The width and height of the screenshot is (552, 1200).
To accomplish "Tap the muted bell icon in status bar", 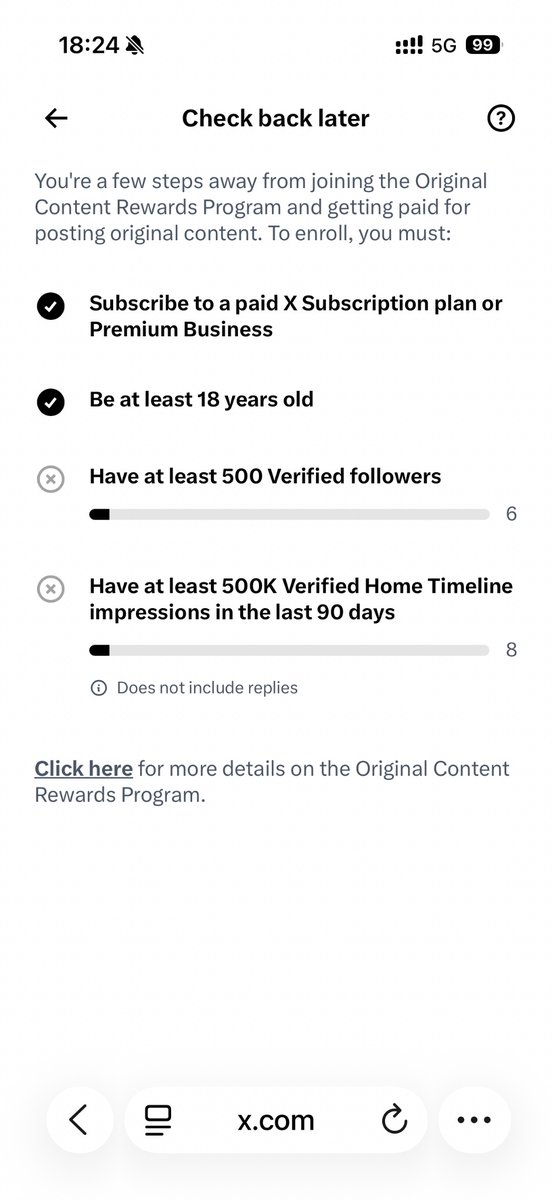I will [x=136, y=45].
